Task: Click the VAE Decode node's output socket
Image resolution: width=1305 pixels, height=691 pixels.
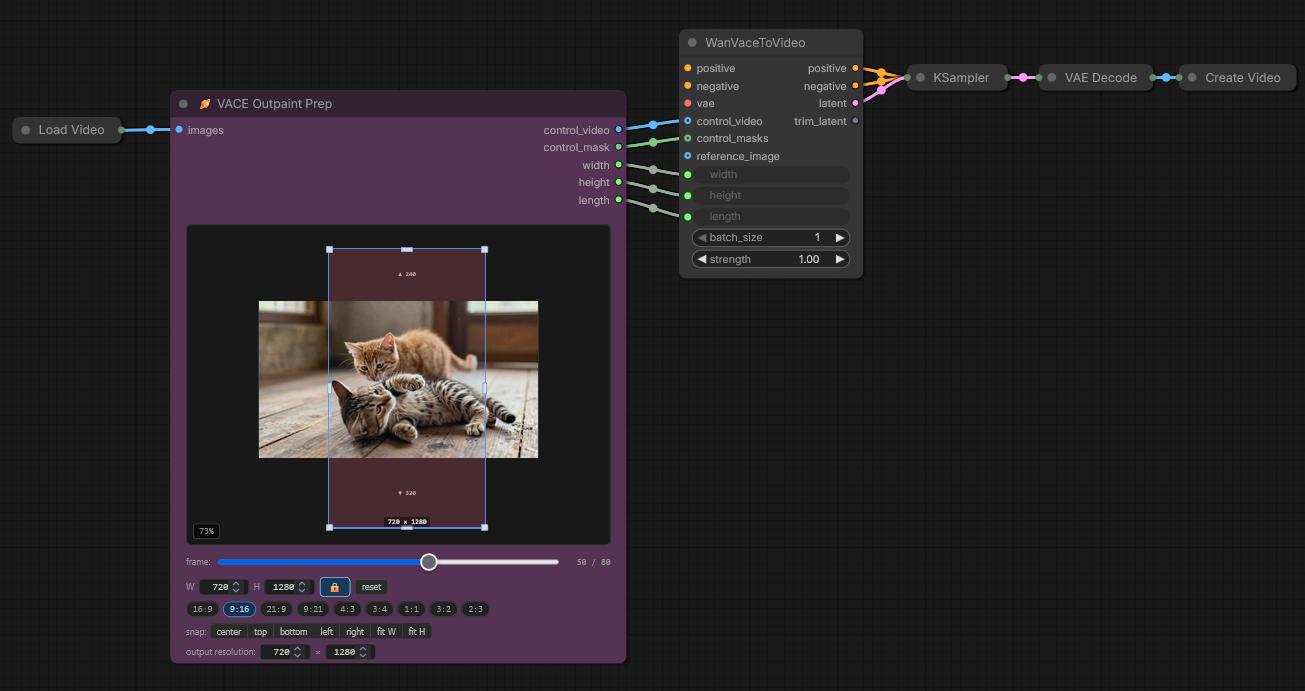Action: pos(1152,77)
